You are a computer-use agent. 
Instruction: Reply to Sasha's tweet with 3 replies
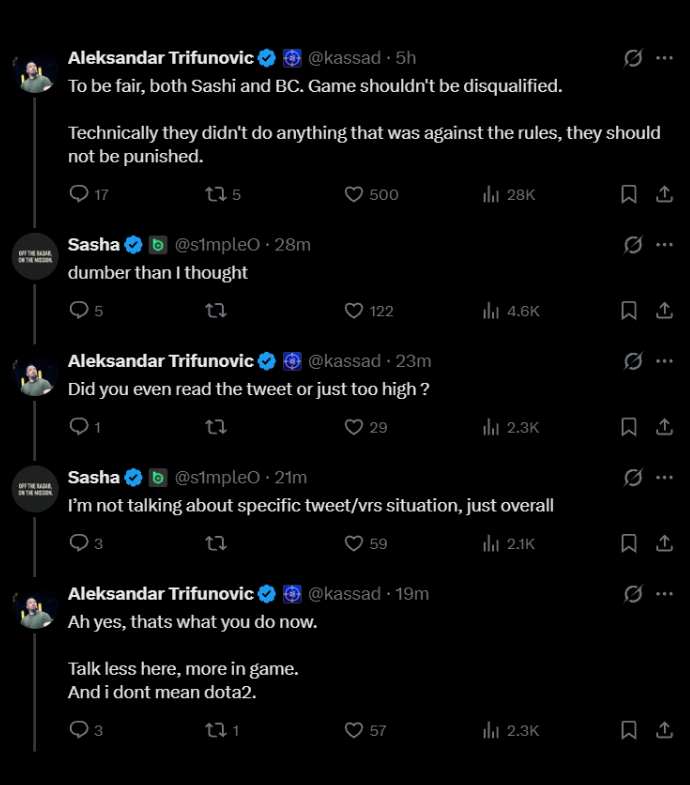coord(79,543)
